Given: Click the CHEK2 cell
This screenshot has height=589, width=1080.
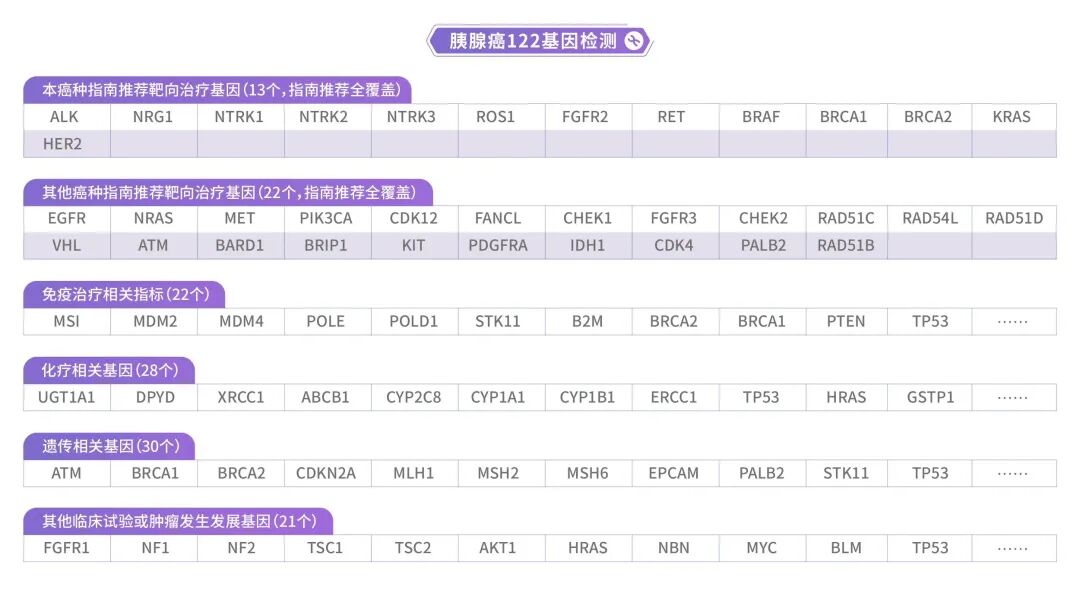Looking at the screenshot, I should (762, 218).
